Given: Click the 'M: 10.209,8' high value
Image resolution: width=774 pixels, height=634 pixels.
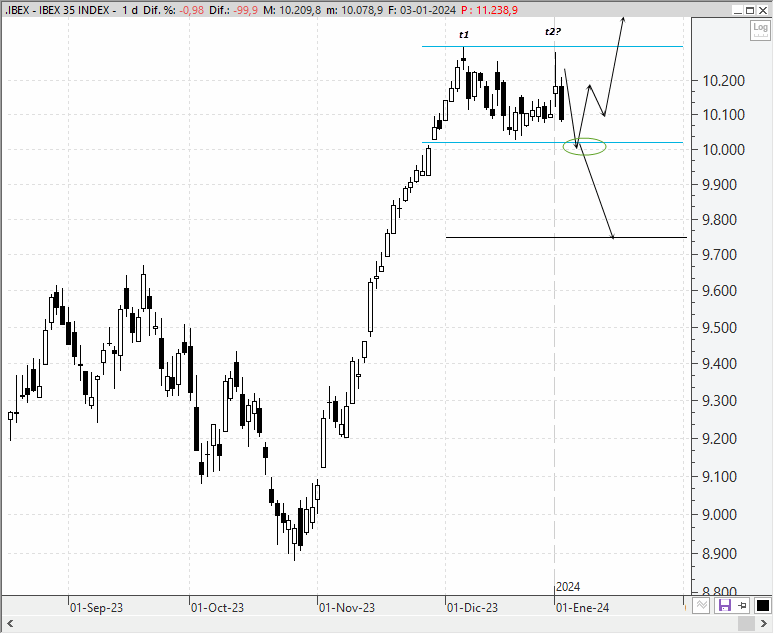Looking at the screenshot, I should tap(292, 10).
